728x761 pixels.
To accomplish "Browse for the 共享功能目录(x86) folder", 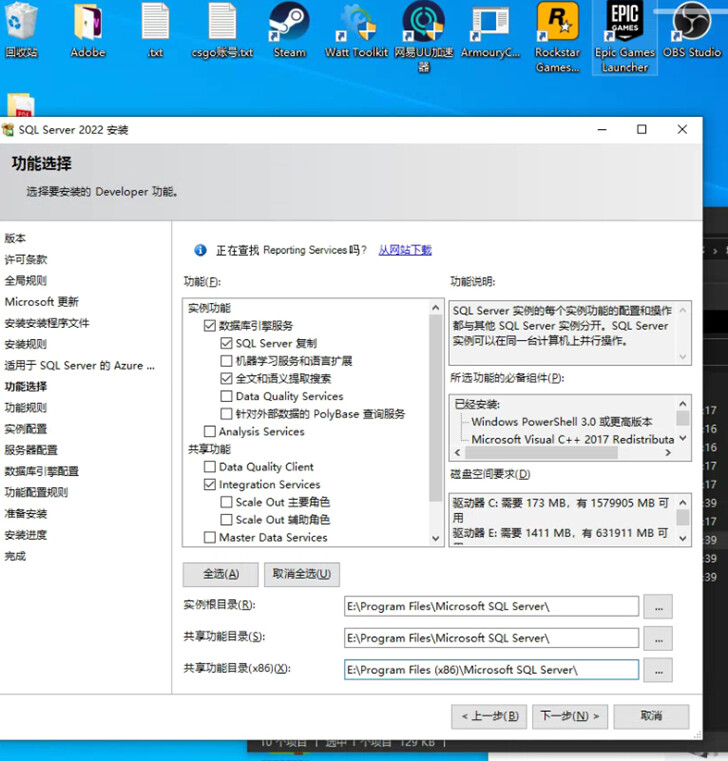I will coord(658,670).
